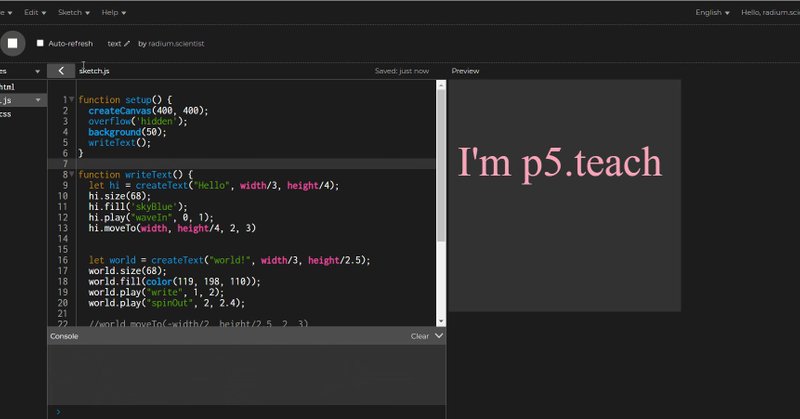
Task: Click the 'I'm p5.teach' preview canvas
Action: click(564, 195)
